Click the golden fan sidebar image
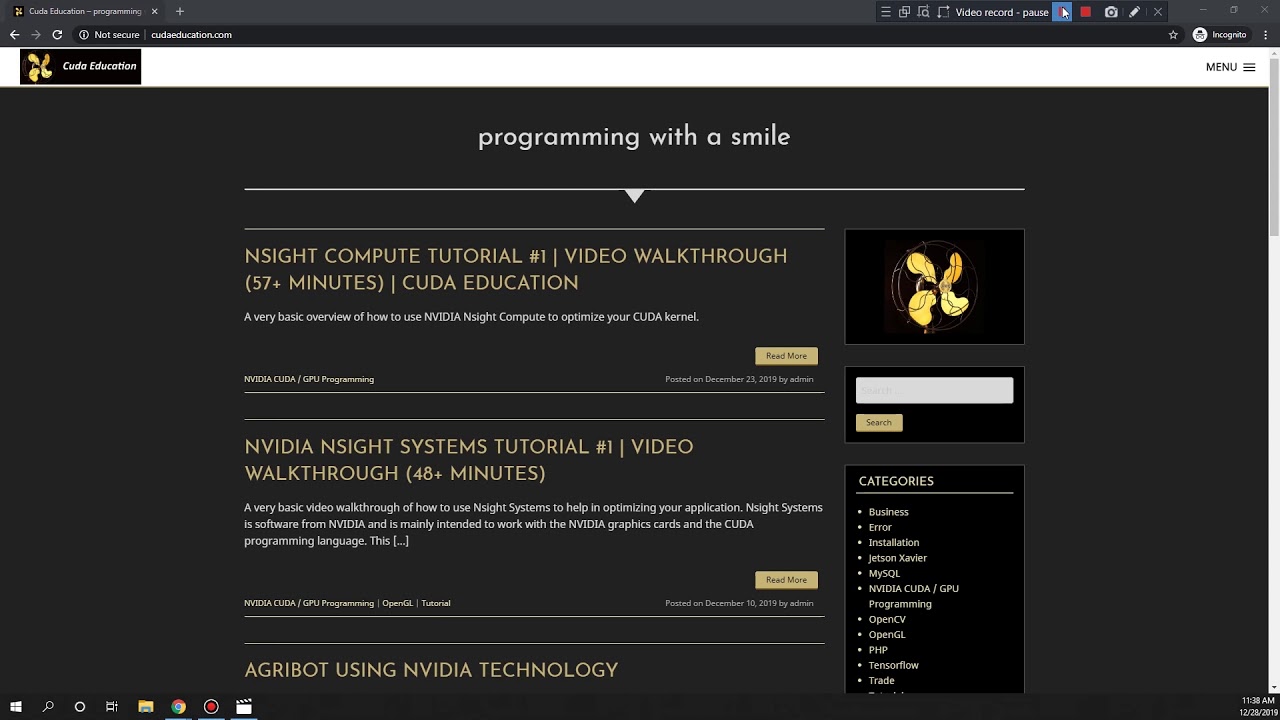 [934, 287]
